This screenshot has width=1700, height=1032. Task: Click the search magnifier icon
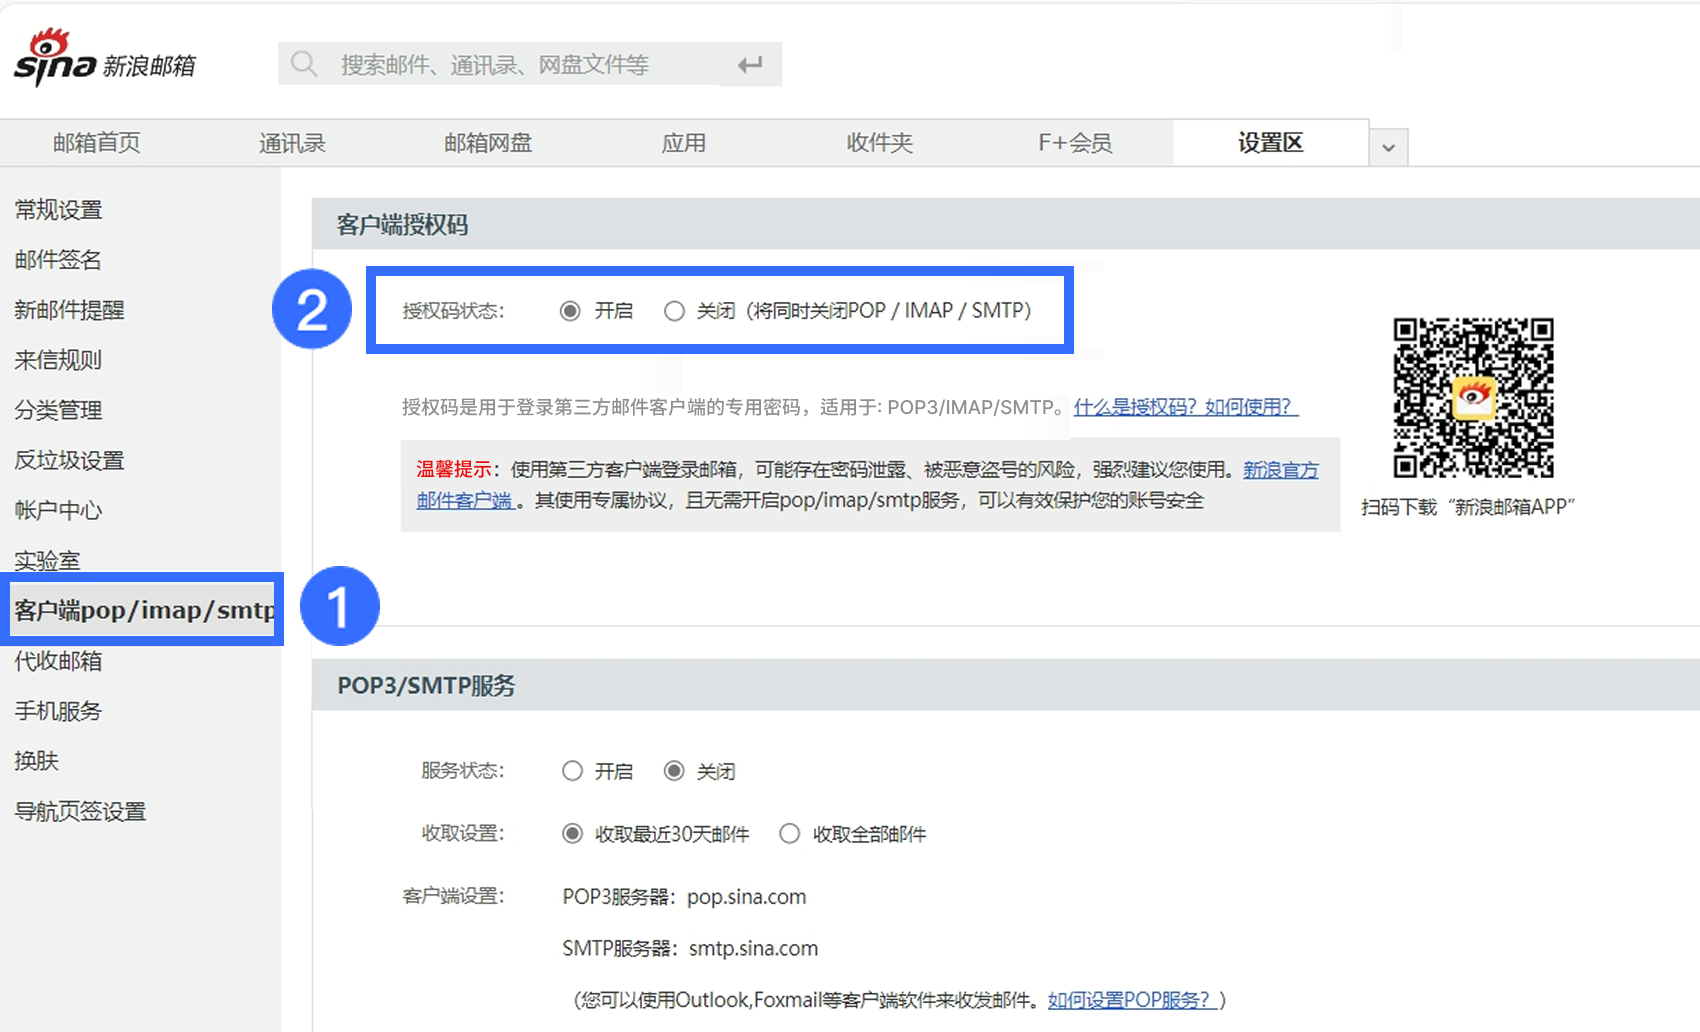[304, 65]
